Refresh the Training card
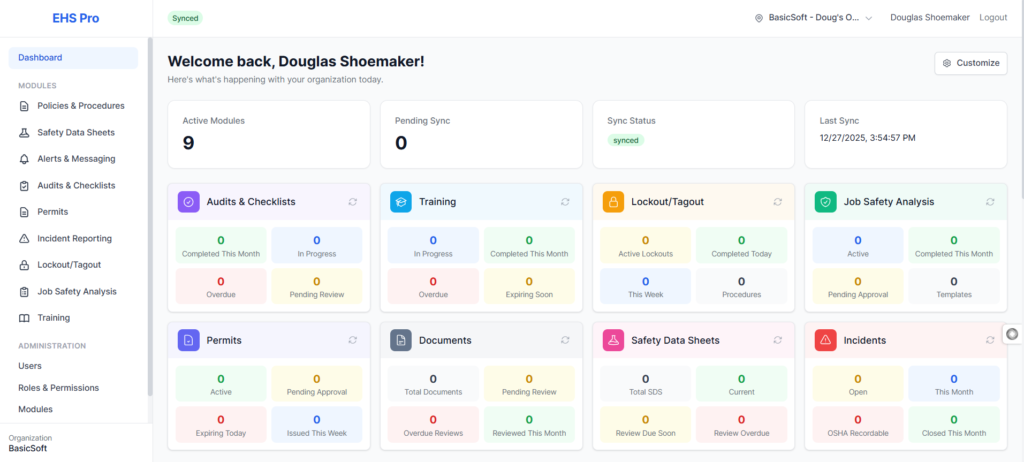Screen dimensions: 1024x462 [566, 201]
